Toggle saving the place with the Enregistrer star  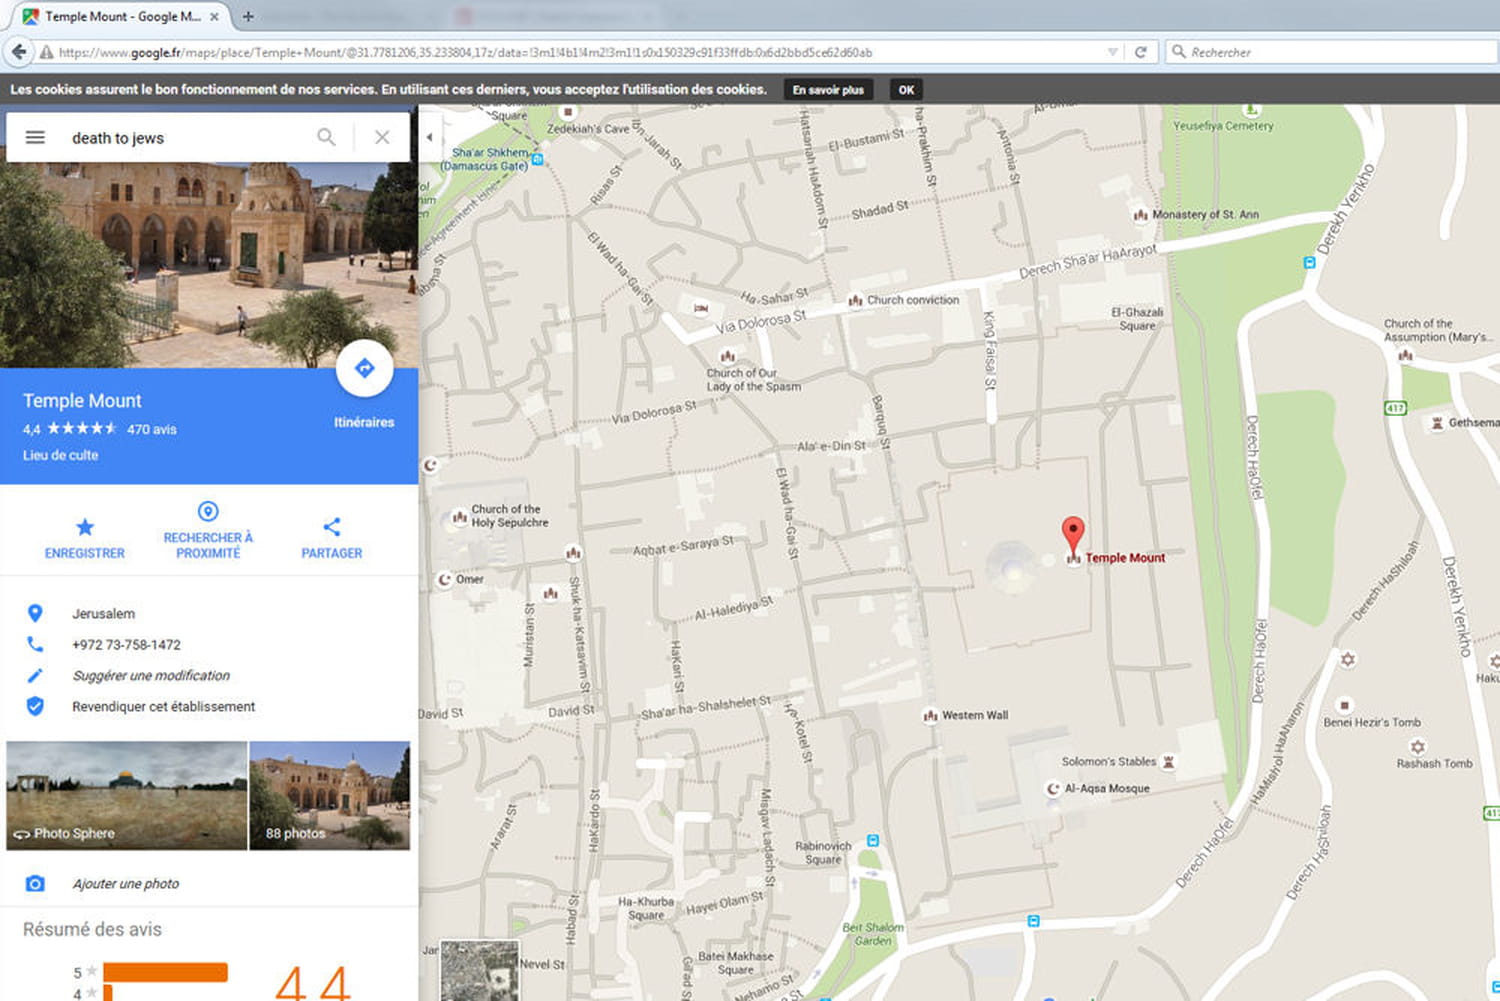(x=84, y=524)
